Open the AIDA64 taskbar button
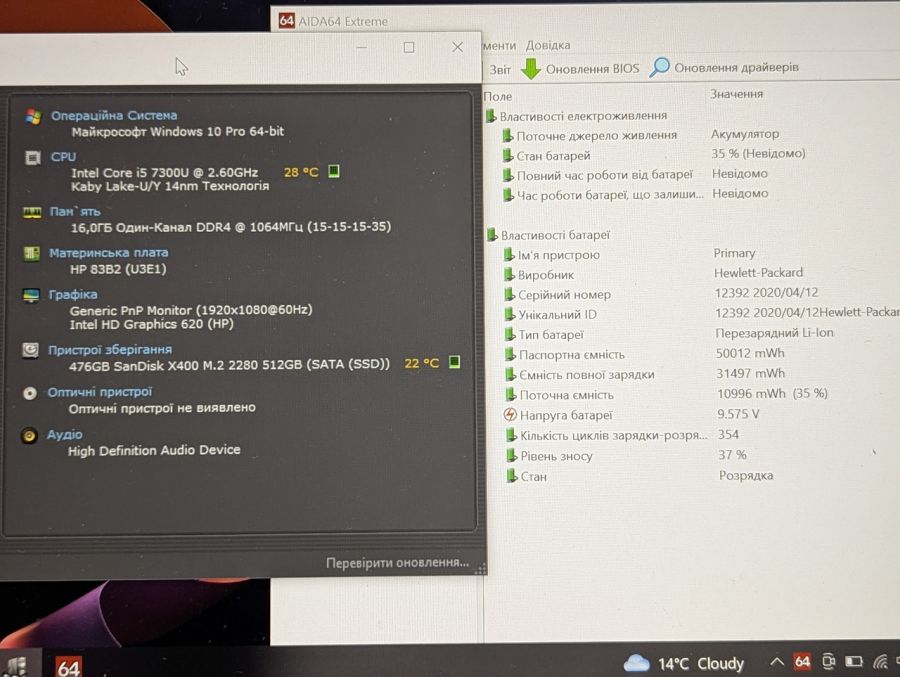 [68, 667]
